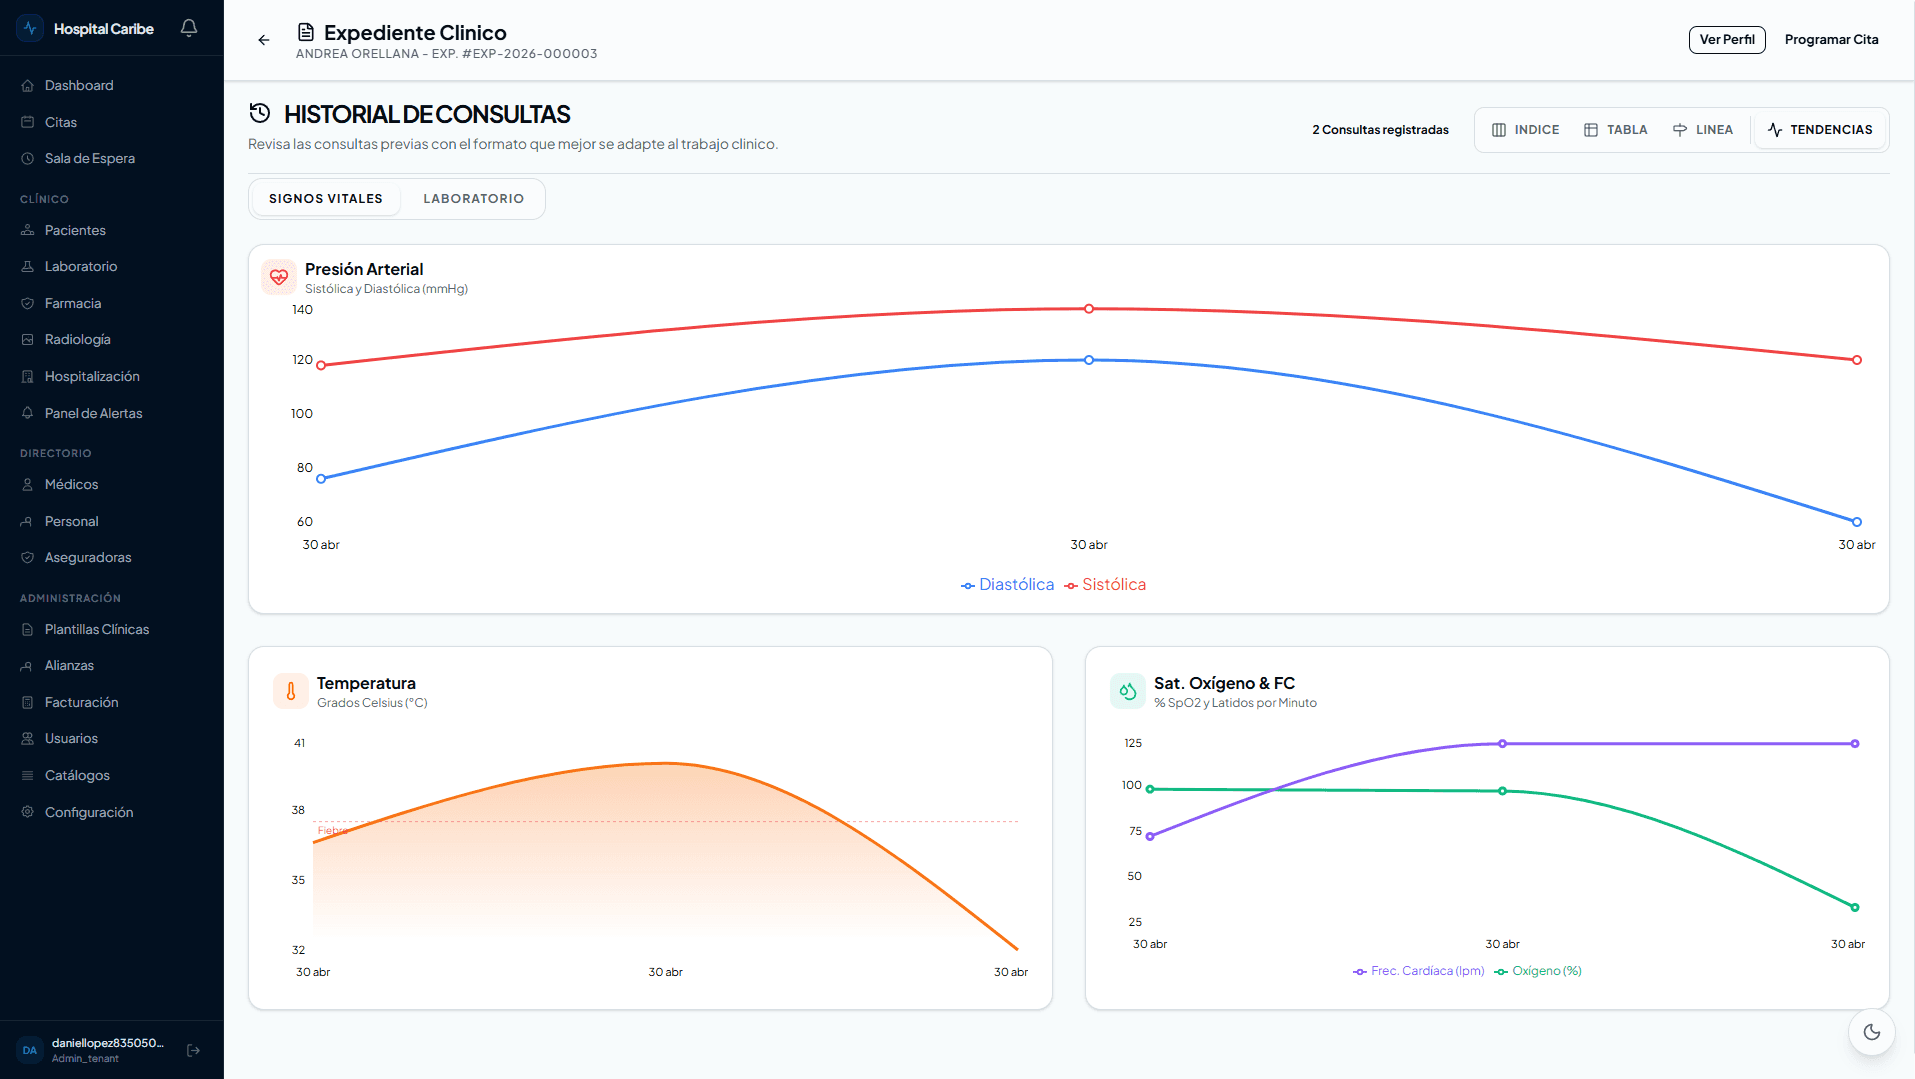Toggle dark mode with the moon button
This screenshot has height=1079, width=1915.
(1872, 1032)
